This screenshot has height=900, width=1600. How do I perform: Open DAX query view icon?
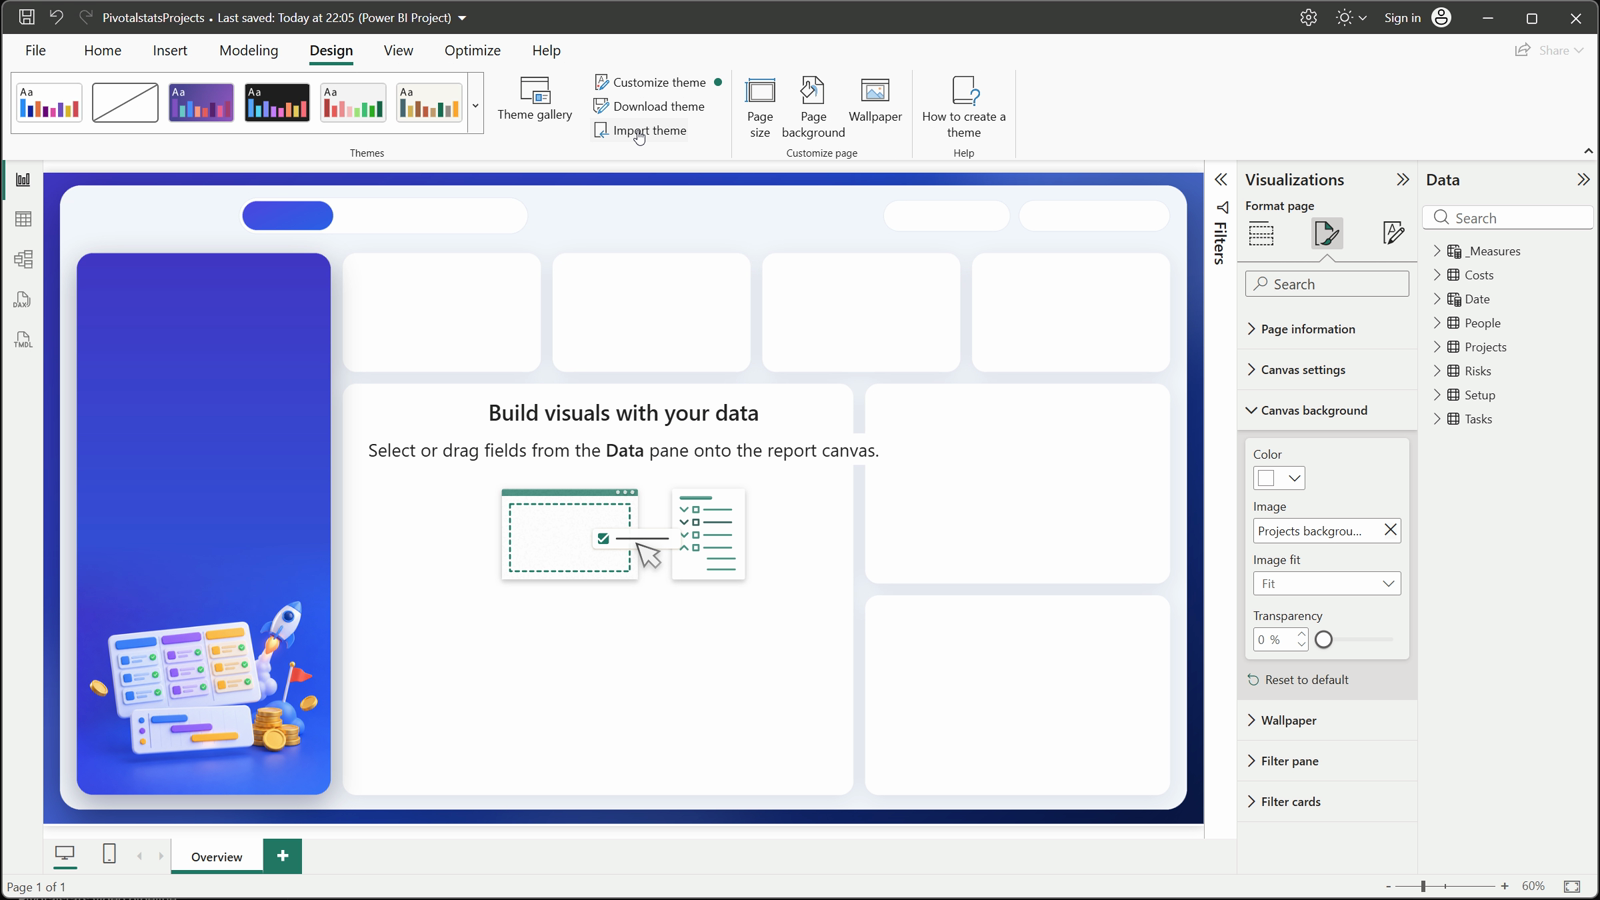coord(23,300)
